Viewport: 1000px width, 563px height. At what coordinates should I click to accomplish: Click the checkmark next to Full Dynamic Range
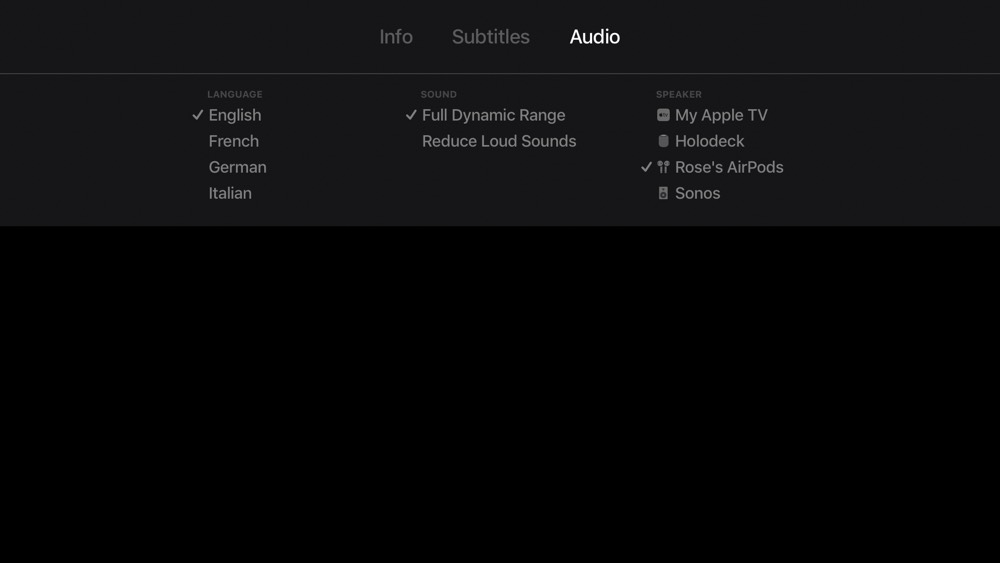click(x=411, y=115)
